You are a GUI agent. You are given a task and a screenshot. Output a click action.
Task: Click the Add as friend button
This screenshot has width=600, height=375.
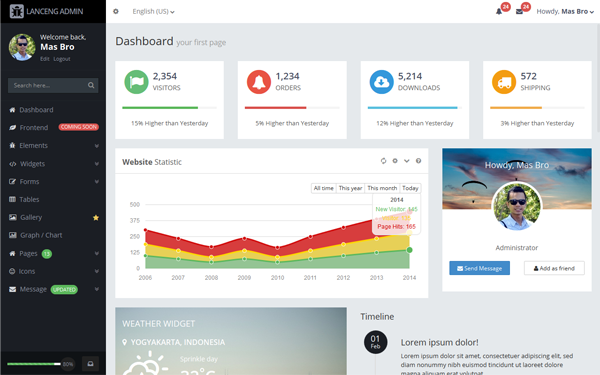(x=554, y=268)
